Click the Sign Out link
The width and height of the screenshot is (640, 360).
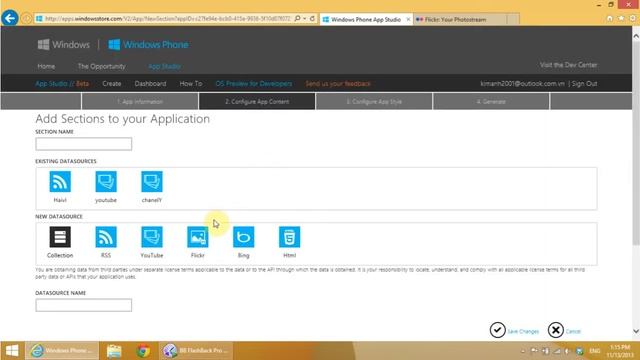[x=584, y=83]
